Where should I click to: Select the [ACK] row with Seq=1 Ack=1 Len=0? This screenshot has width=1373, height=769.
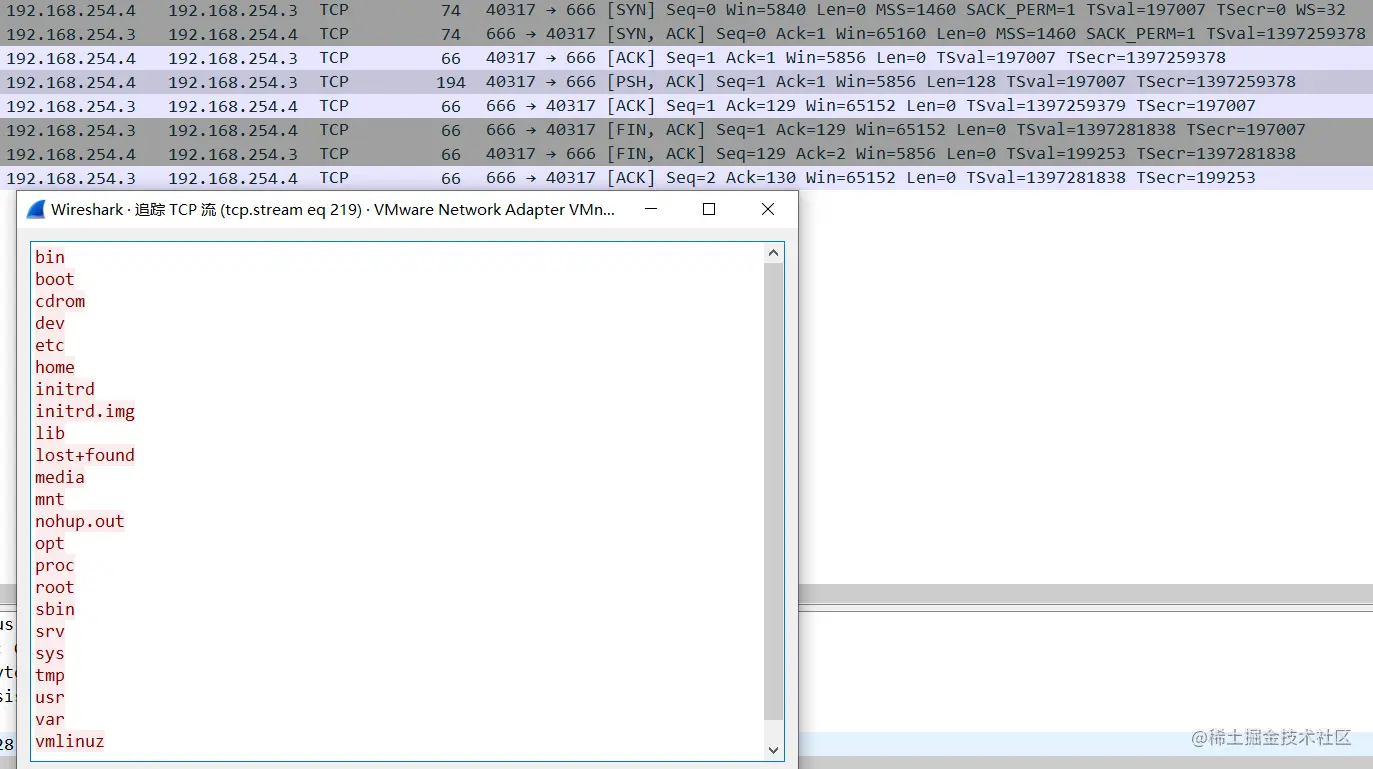tap(686, 58)
